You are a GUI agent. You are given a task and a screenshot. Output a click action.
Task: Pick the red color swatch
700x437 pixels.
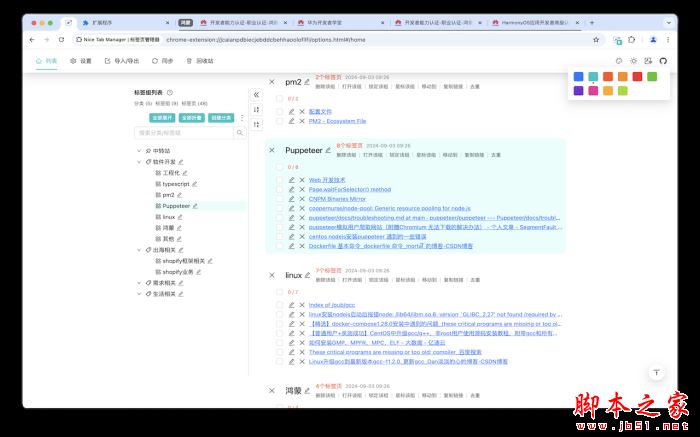637,76
